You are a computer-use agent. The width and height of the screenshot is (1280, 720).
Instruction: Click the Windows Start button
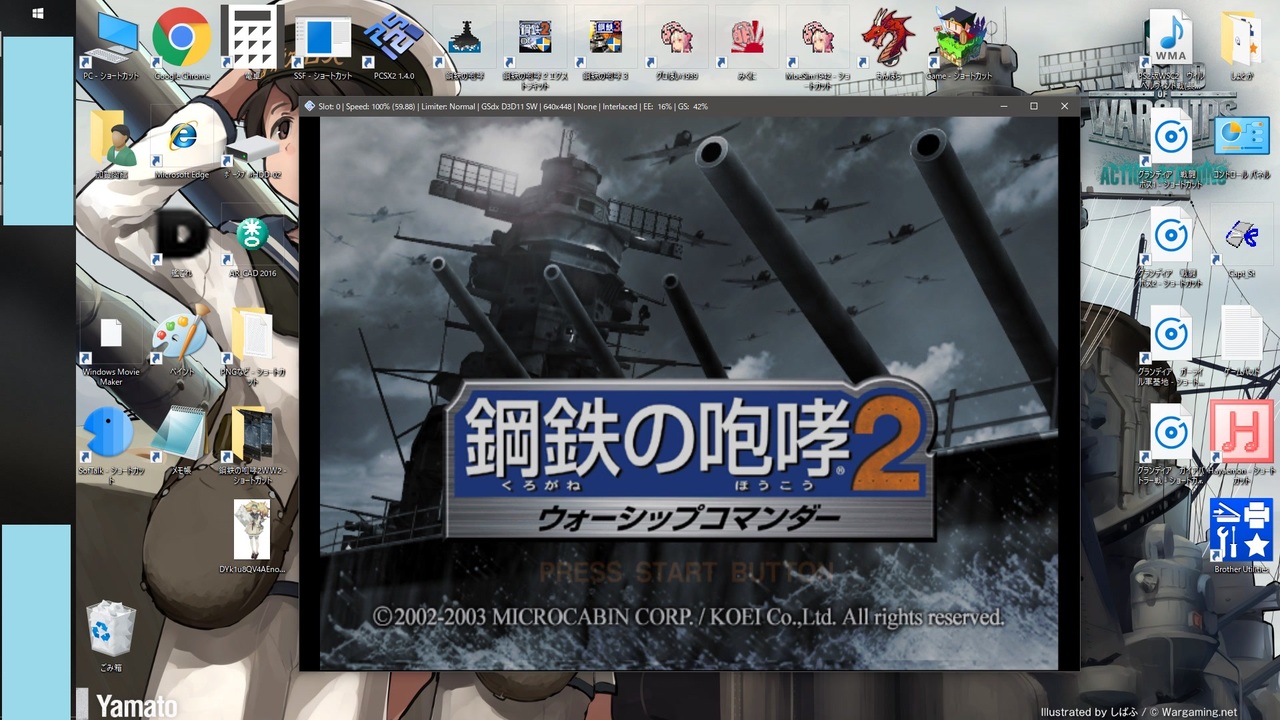[x=37, y=14]
